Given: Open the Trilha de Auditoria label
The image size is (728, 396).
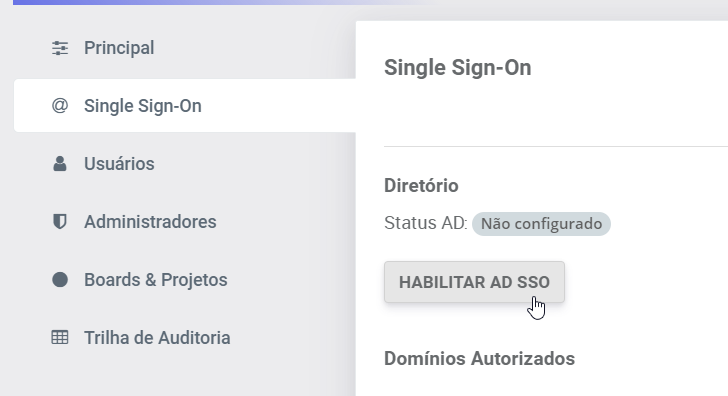Looking at the screenshot, I should (157, 338).
